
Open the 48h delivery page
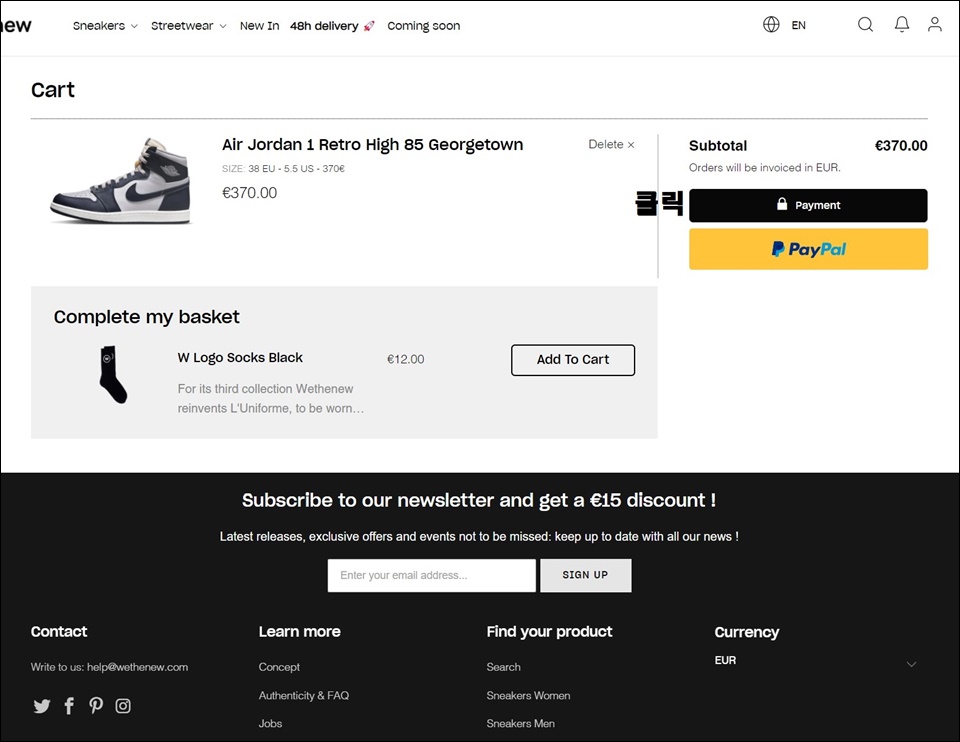click(332, 26)
